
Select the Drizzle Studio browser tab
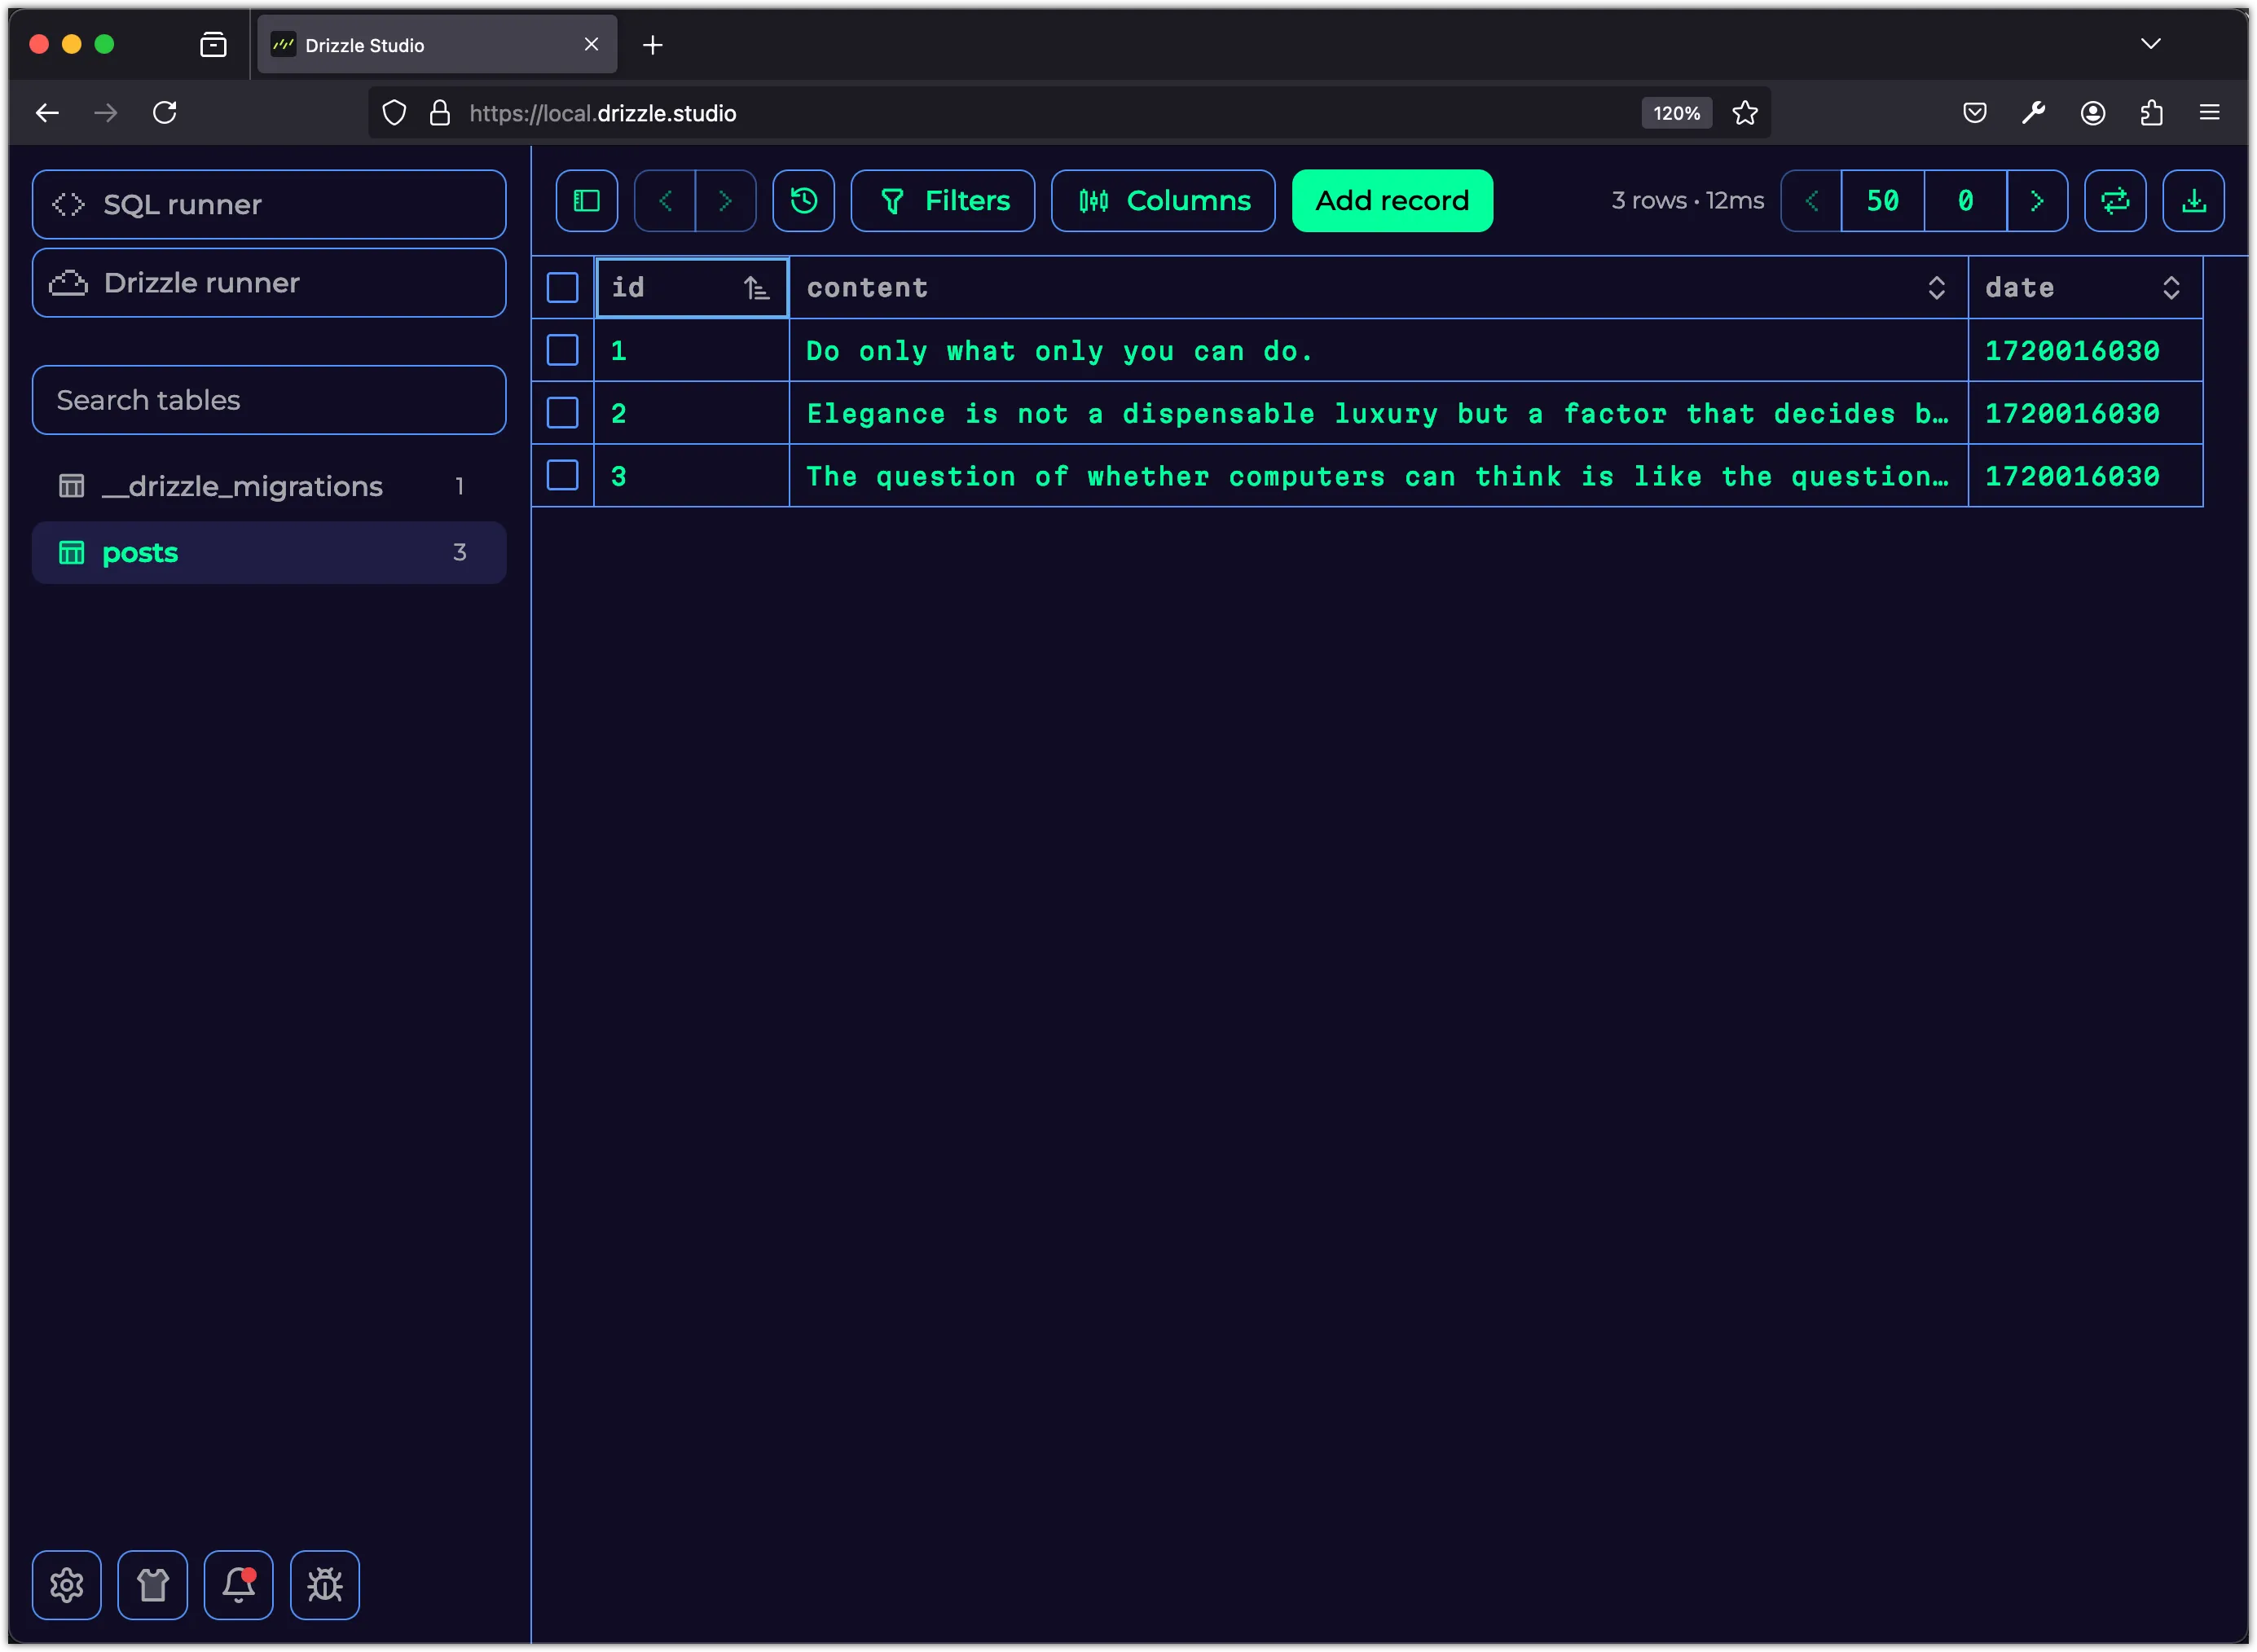coord(437,45)
